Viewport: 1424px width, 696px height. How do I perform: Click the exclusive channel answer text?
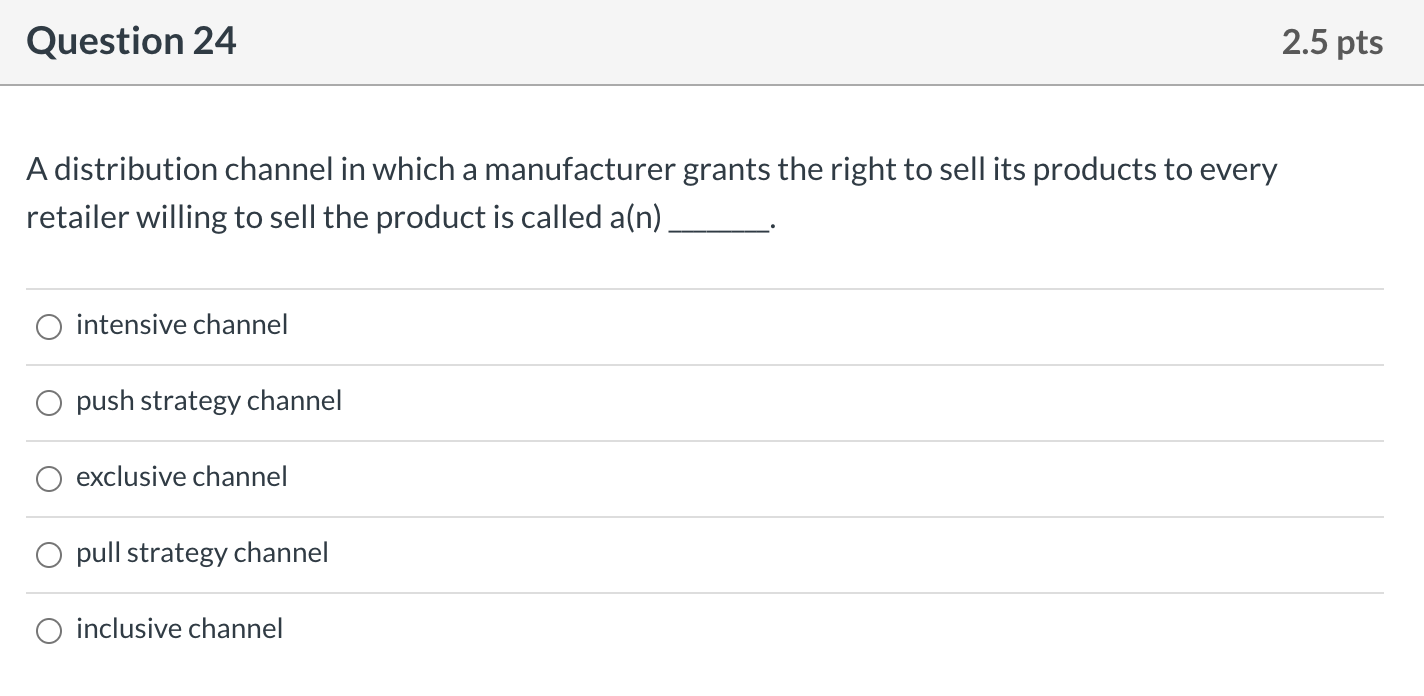pos(181,477)
